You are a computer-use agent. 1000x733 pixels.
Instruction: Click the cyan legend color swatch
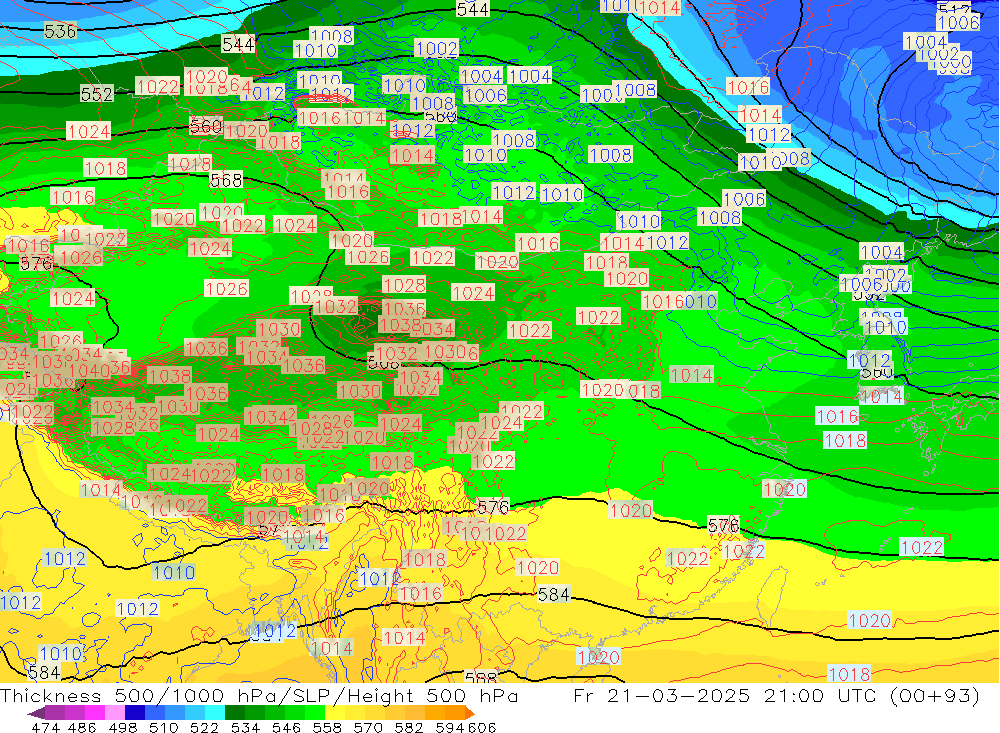215,713
